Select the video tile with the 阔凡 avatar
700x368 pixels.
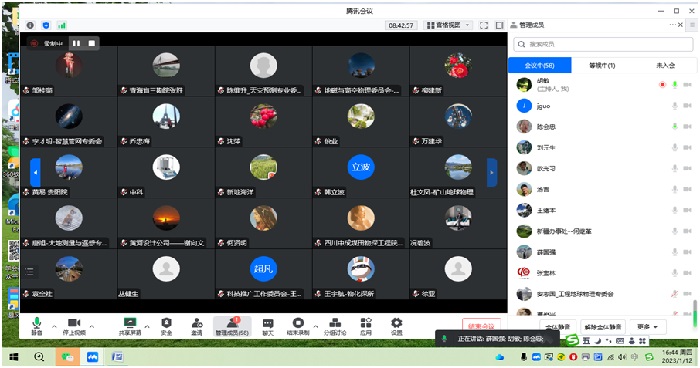click(x=263, y=274)
